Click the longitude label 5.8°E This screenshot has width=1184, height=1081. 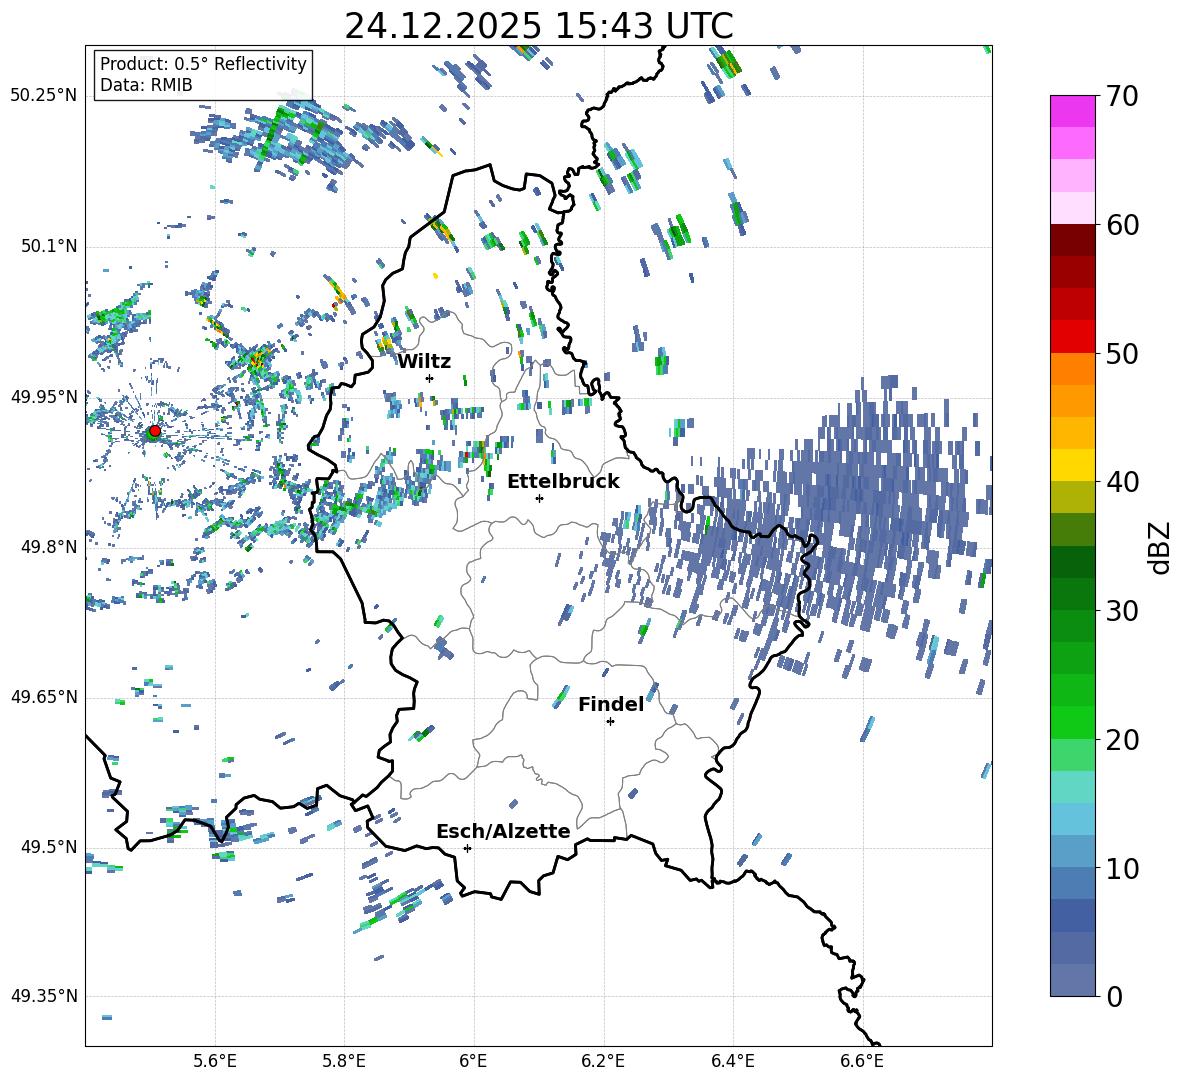[x=344, y=1061]
